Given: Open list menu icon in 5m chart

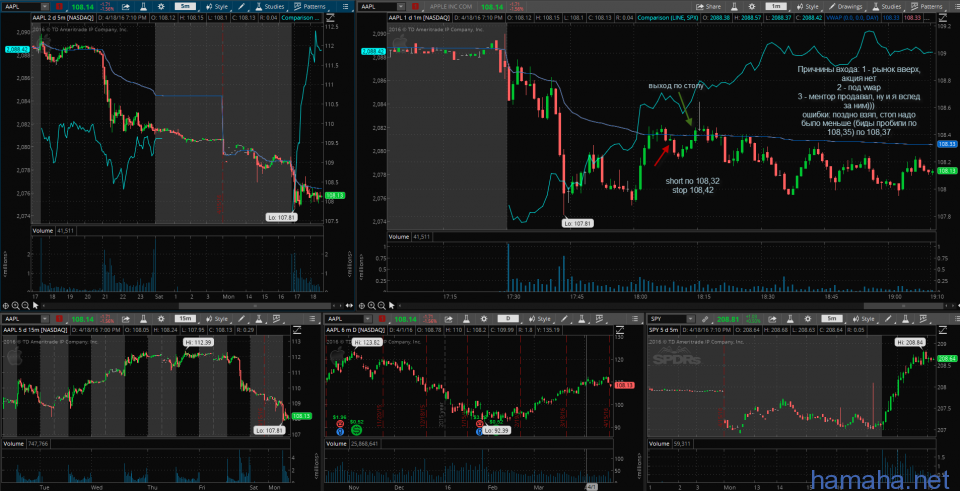Looking at the screenshot, I should (345, 7).
